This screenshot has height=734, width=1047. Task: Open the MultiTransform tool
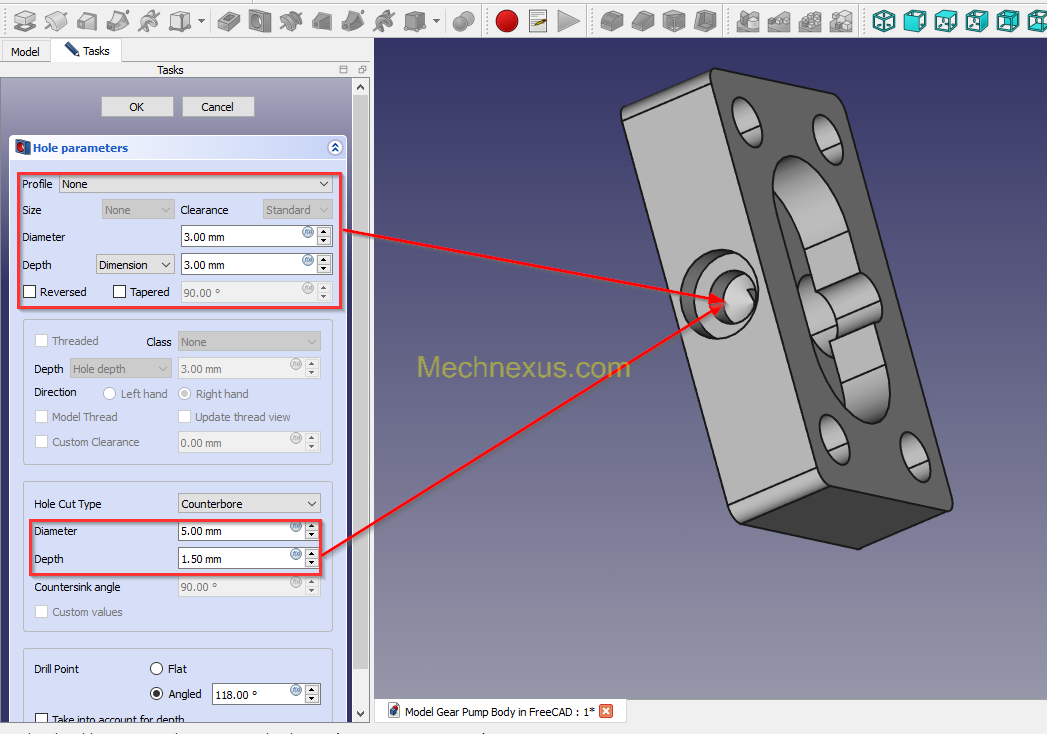(x=841, y=21)
